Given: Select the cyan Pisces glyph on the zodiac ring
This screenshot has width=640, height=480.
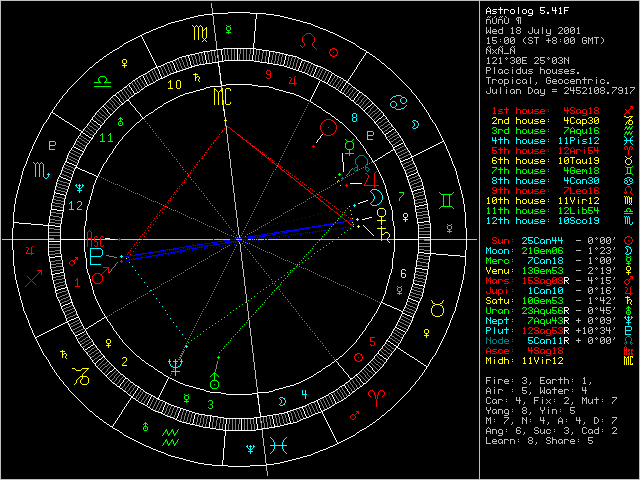Looking at the screenshot, I should pyautogui.click(x=278, y=445).
